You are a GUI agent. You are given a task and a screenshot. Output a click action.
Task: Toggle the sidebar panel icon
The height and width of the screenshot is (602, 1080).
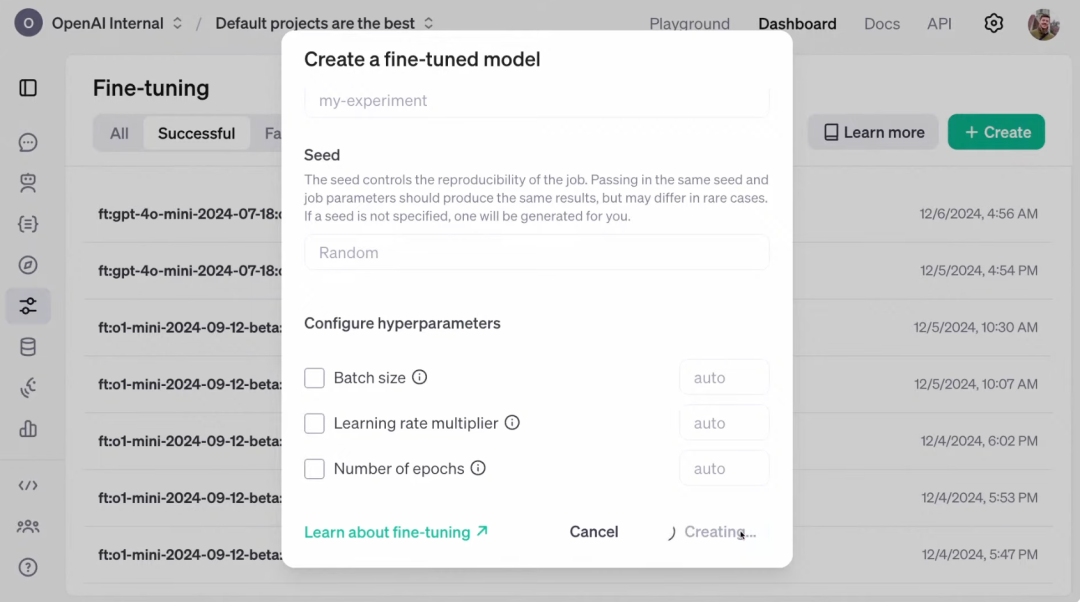[28, 88]
